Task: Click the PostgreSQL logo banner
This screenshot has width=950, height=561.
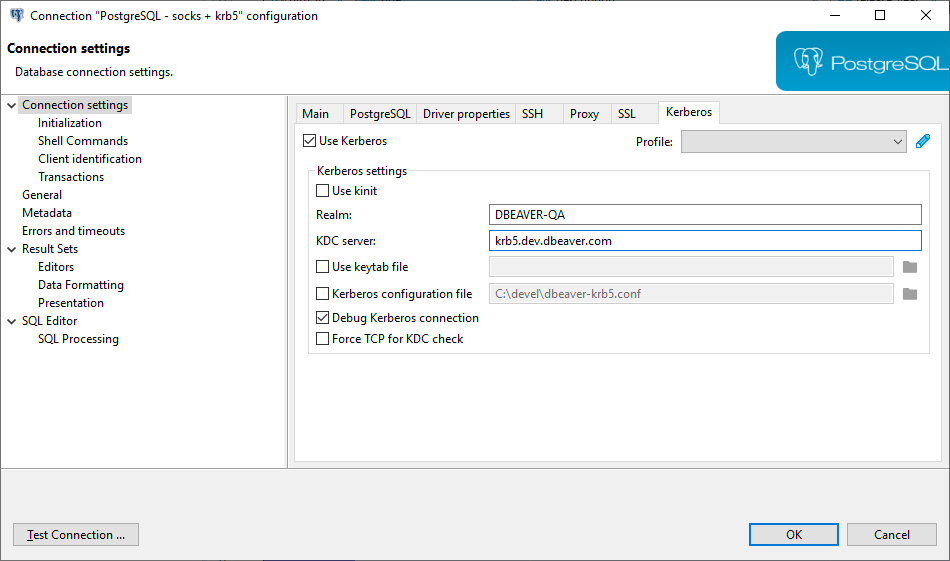Action: (x=863, y=61)
